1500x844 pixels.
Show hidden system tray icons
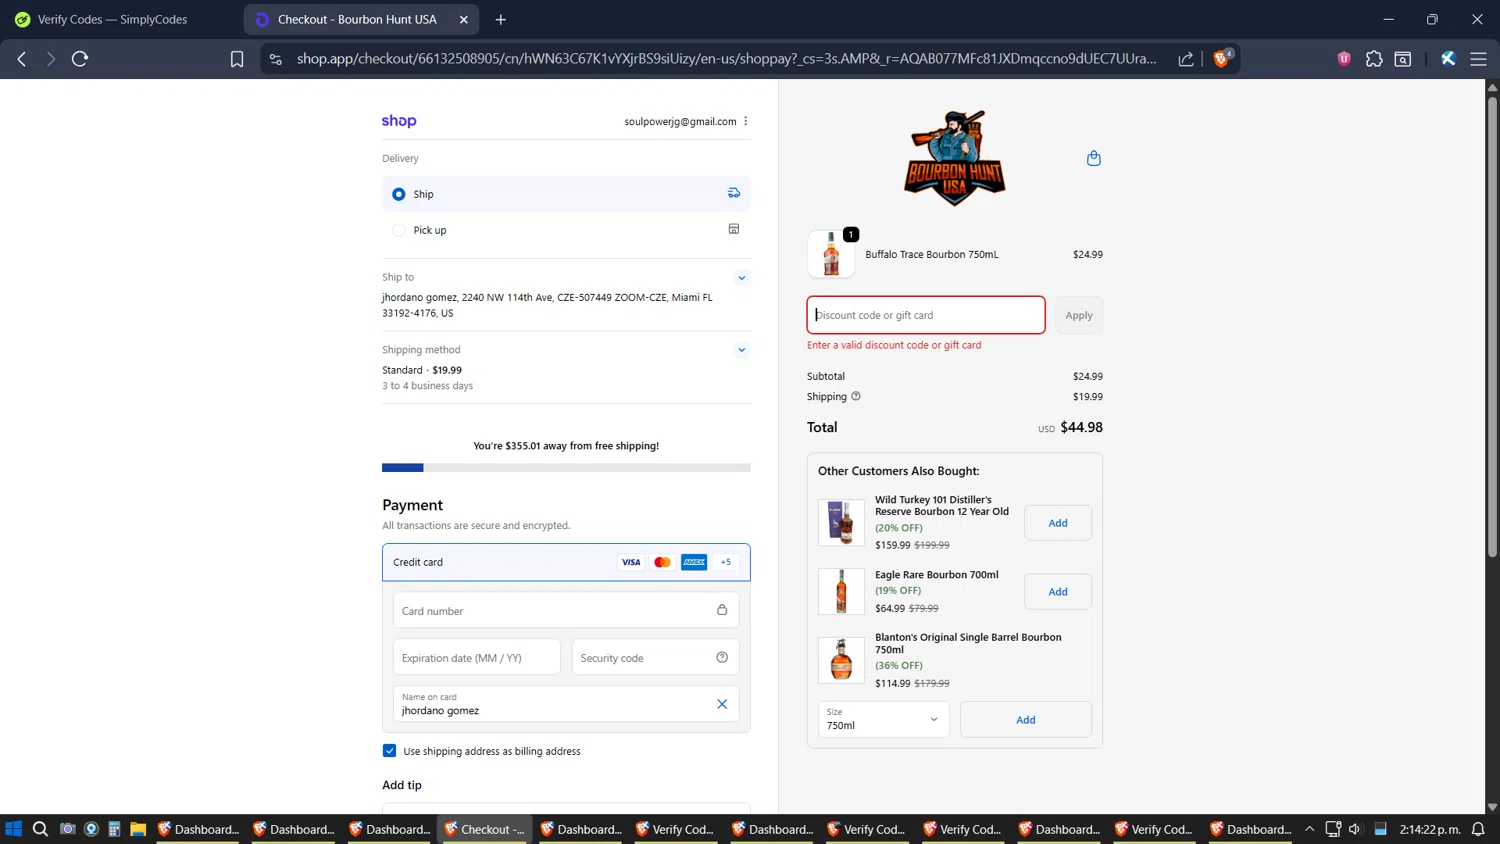(x=1309, y=829)
